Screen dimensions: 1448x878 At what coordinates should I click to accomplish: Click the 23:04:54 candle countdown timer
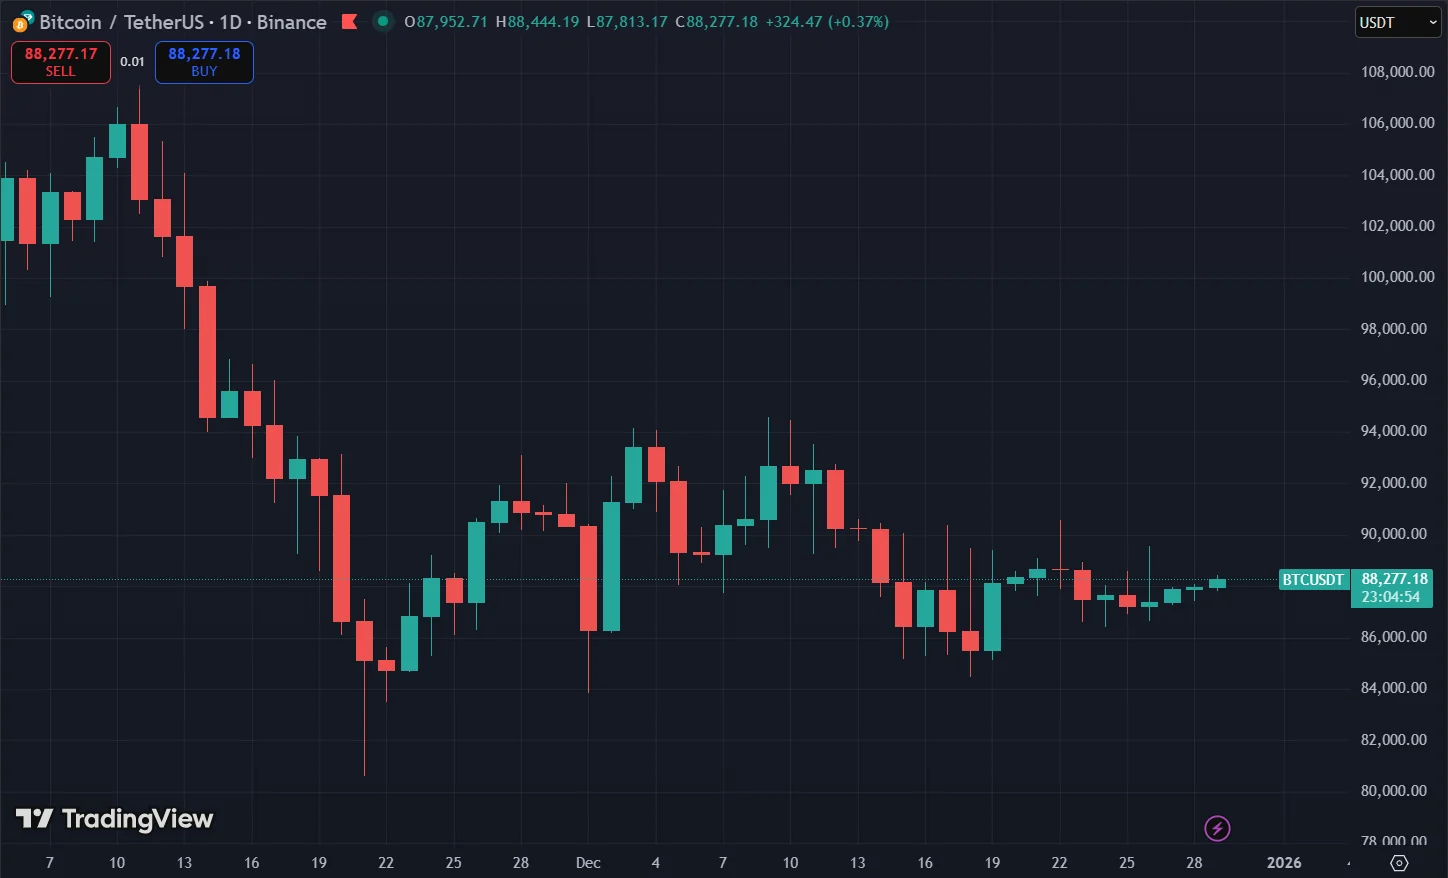tap(1392, 596)
